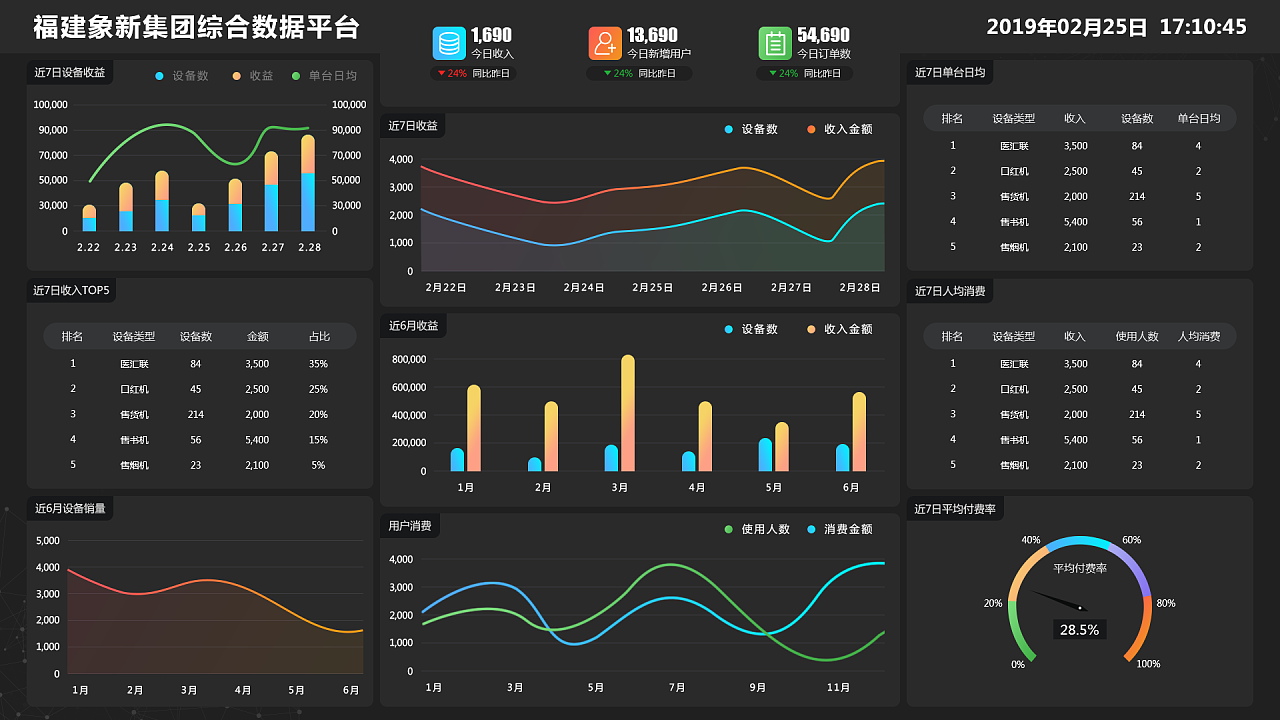1280x720 pixels.
Task: Click the 平均付费率 label inside the gauge
Action: point(1080,568)
